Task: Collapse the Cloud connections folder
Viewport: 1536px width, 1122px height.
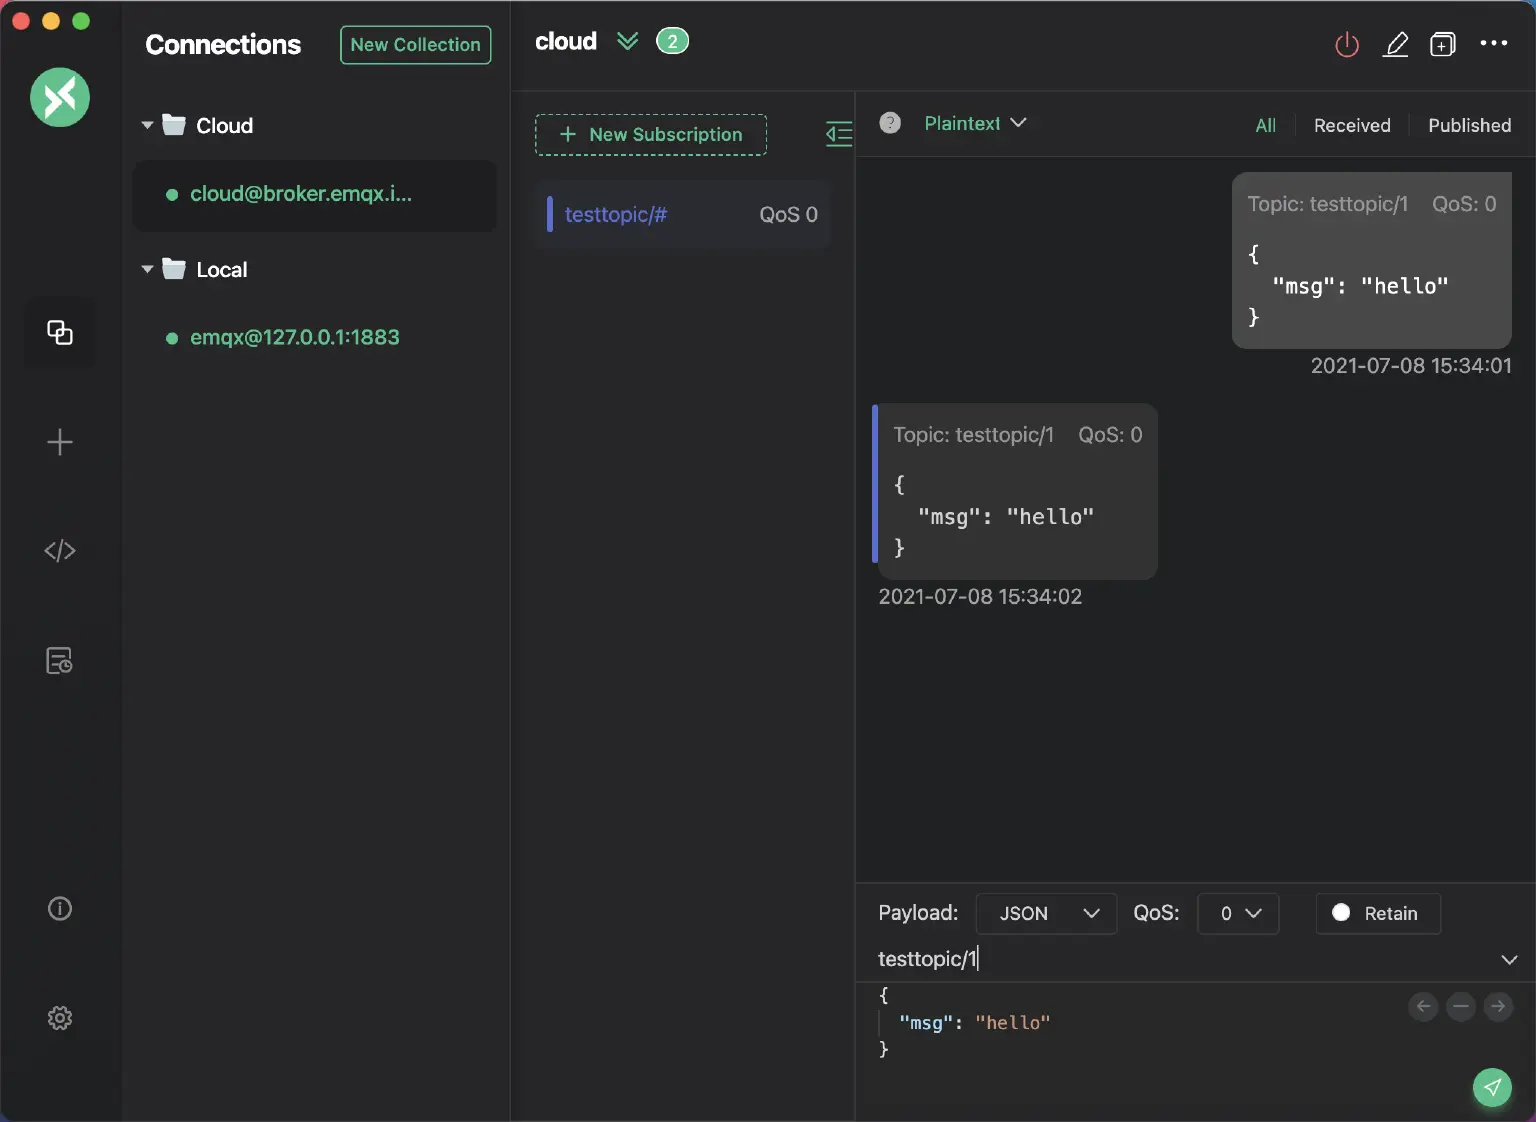Action: point(146,125)
